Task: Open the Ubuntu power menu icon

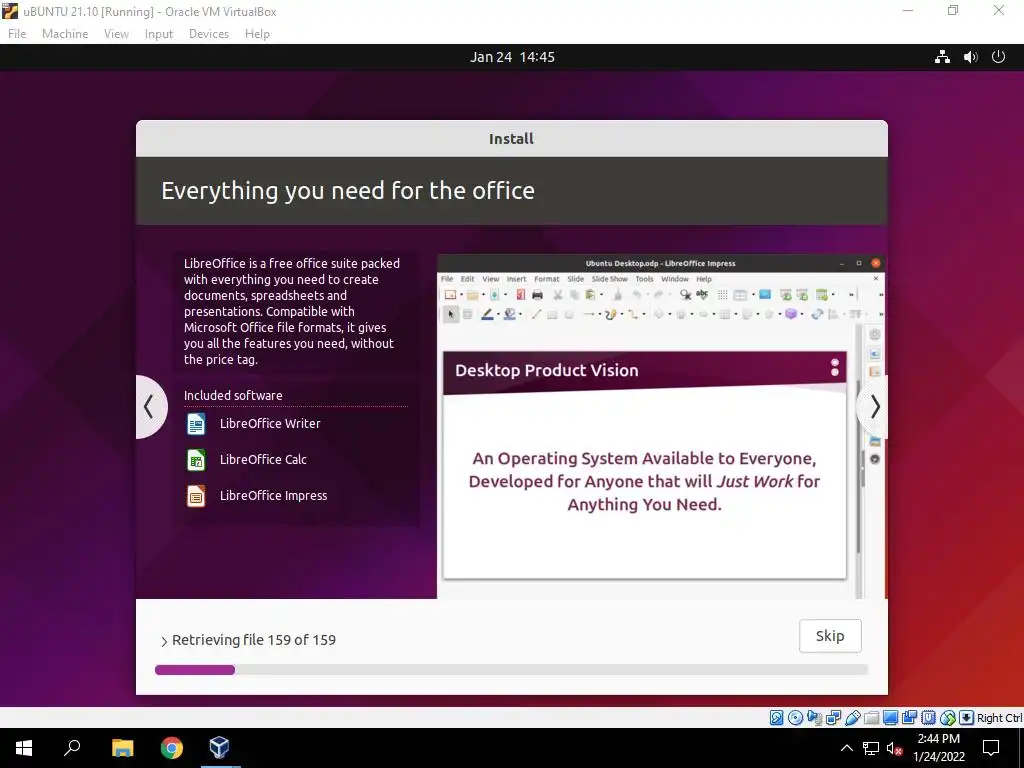Action: 998,57
